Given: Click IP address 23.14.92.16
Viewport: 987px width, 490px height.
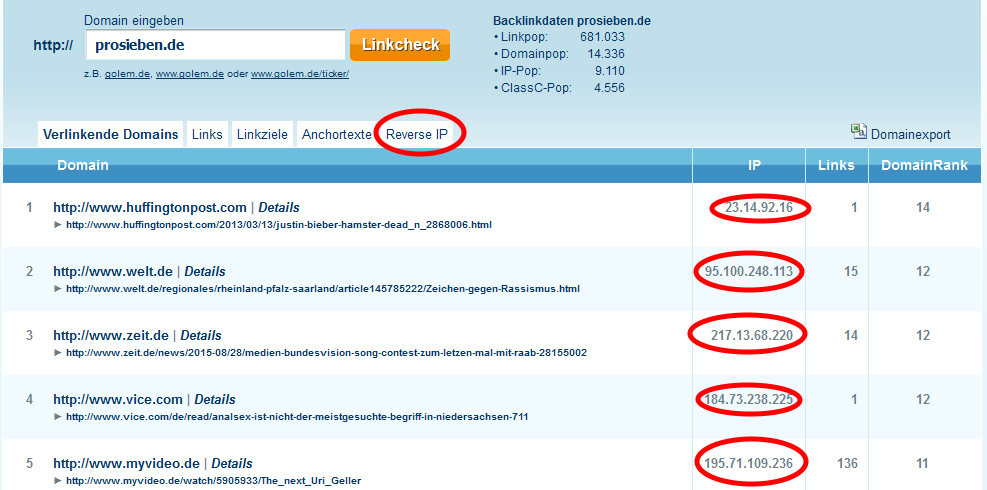Looking at the screenshot, I should tap(759, 208).
